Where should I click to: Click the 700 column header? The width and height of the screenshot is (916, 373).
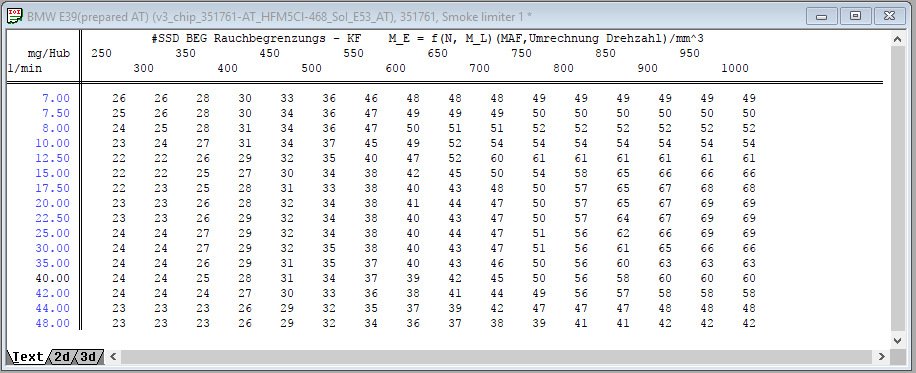(480, 68)
